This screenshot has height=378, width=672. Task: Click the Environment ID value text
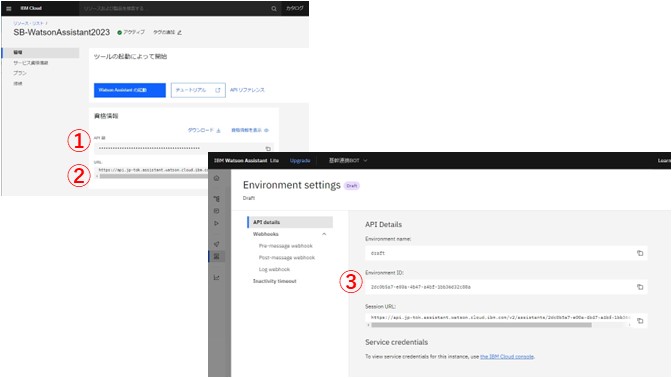[x=420, y=287]
